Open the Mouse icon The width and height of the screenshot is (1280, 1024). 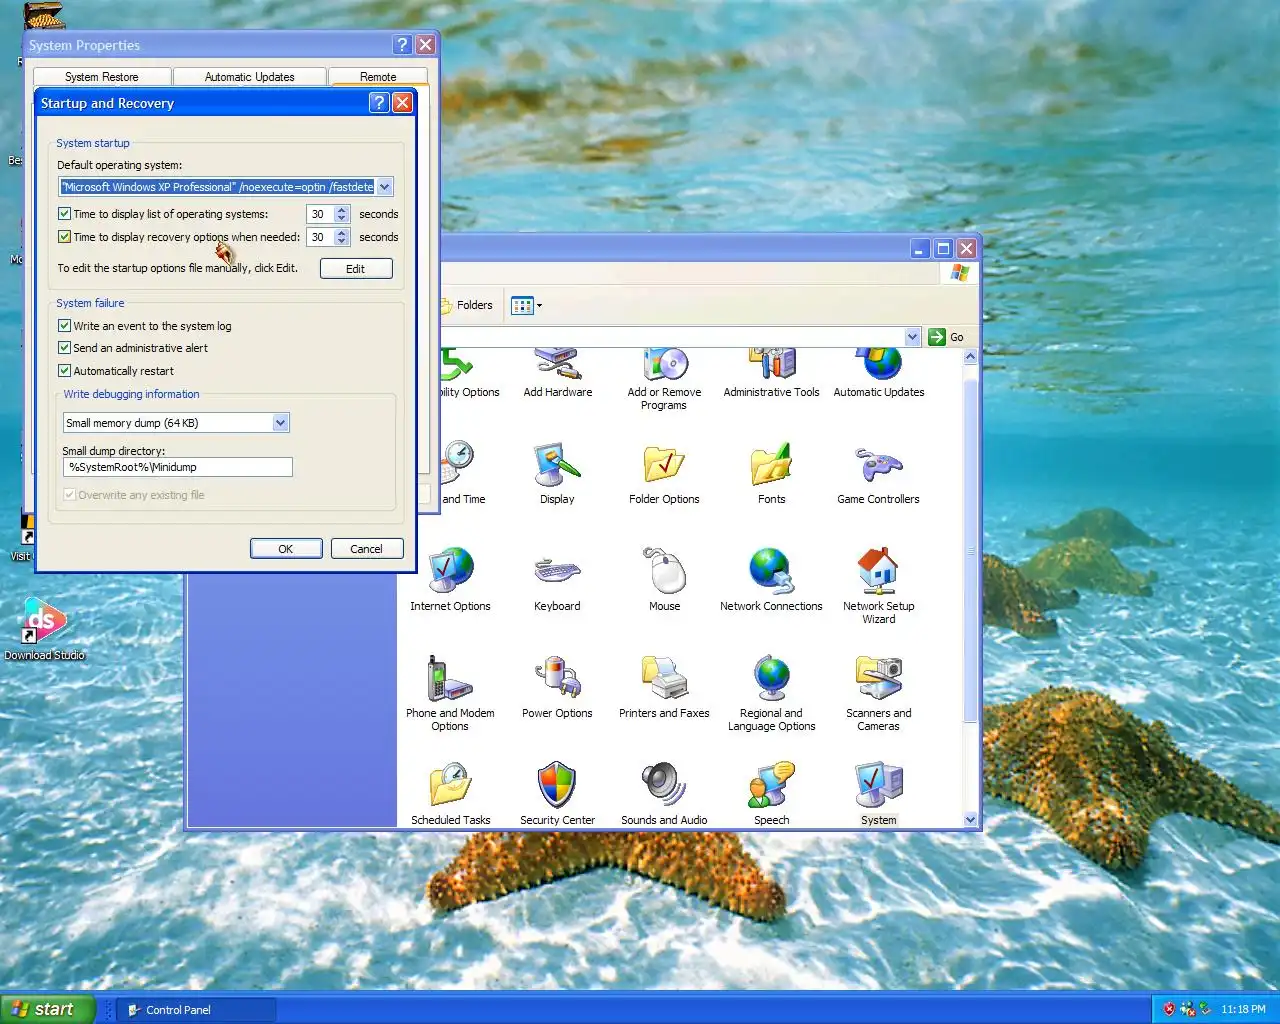[x=664, y=580]
